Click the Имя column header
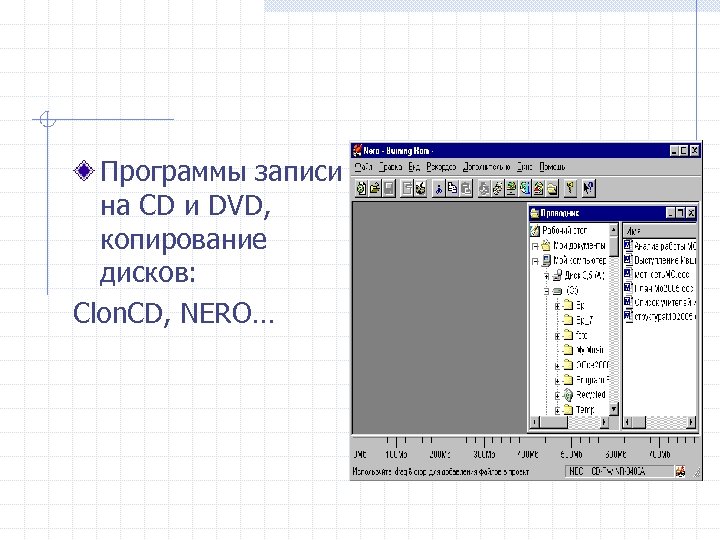Screen dimensions: 720x540 tap(660, 231)
